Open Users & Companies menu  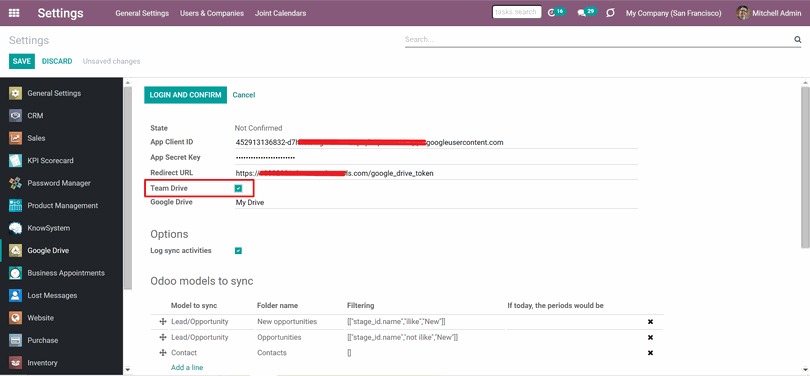click(212, 13)
